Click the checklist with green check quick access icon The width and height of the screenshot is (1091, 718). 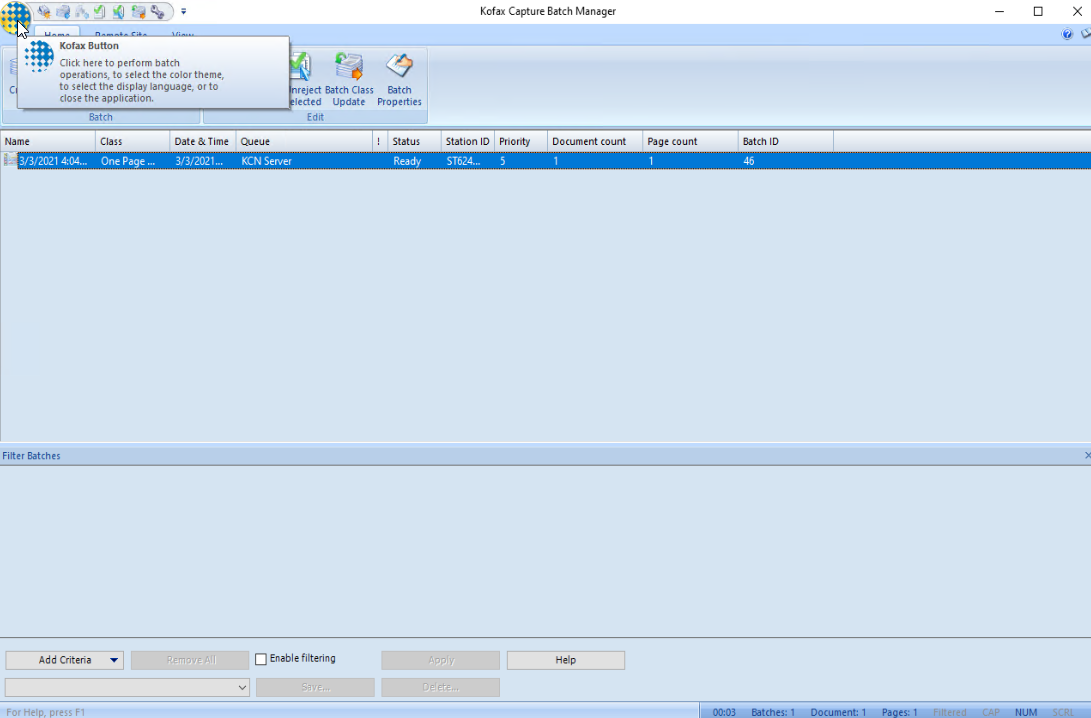coord(99,12)
